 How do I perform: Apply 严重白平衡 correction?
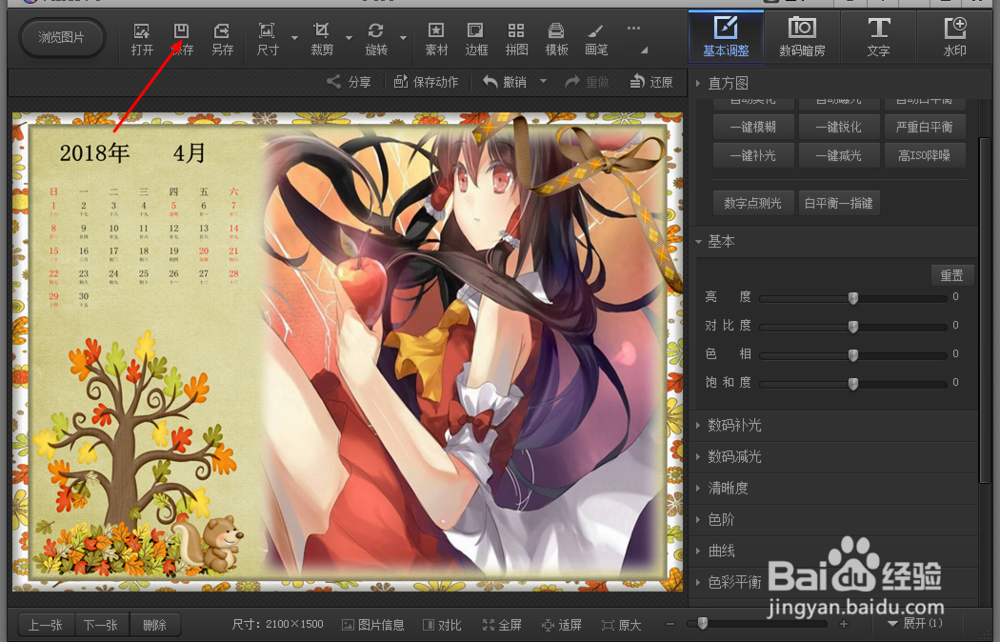924,127
